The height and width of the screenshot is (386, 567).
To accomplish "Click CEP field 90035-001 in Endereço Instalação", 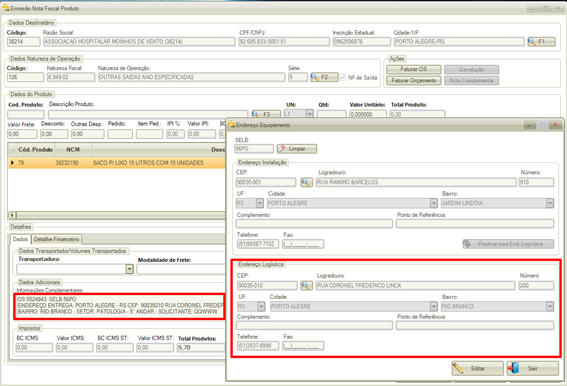I will point(266,182).
